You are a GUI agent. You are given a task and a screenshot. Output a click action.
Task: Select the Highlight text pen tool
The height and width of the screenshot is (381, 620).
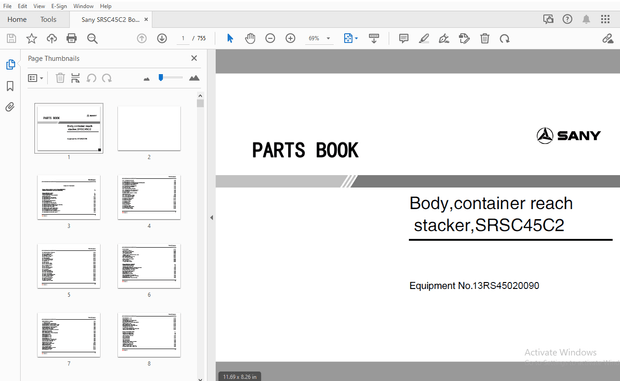pyautogui.click(x=424, y=38)
